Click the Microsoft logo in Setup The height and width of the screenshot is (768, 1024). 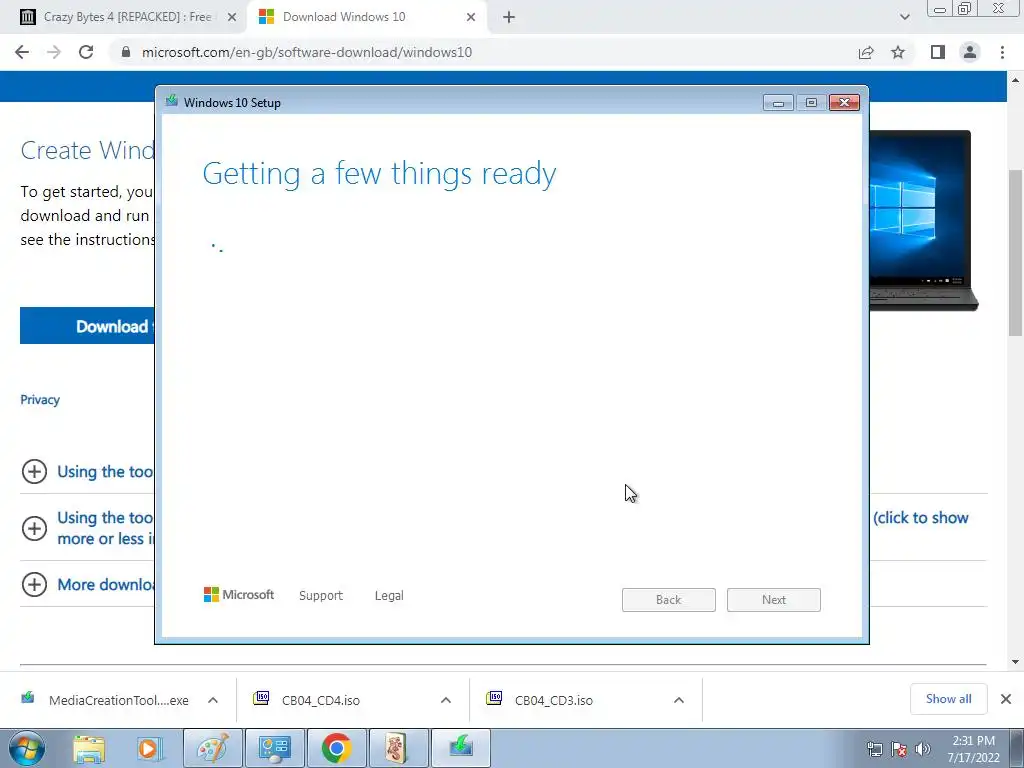(239, 595)
